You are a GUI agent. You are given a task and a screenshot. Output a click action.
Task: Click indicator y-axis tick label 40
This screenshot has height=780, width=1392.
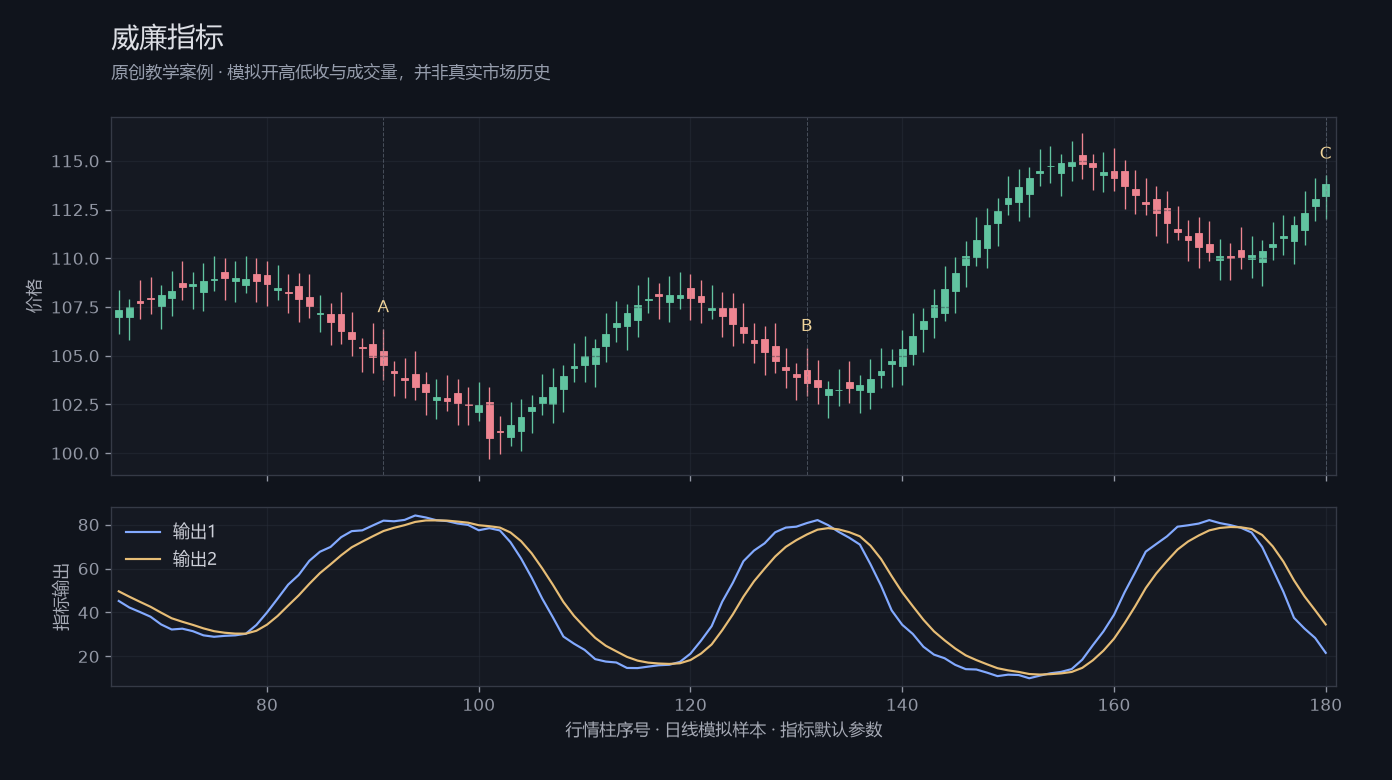tap(88, 613)
